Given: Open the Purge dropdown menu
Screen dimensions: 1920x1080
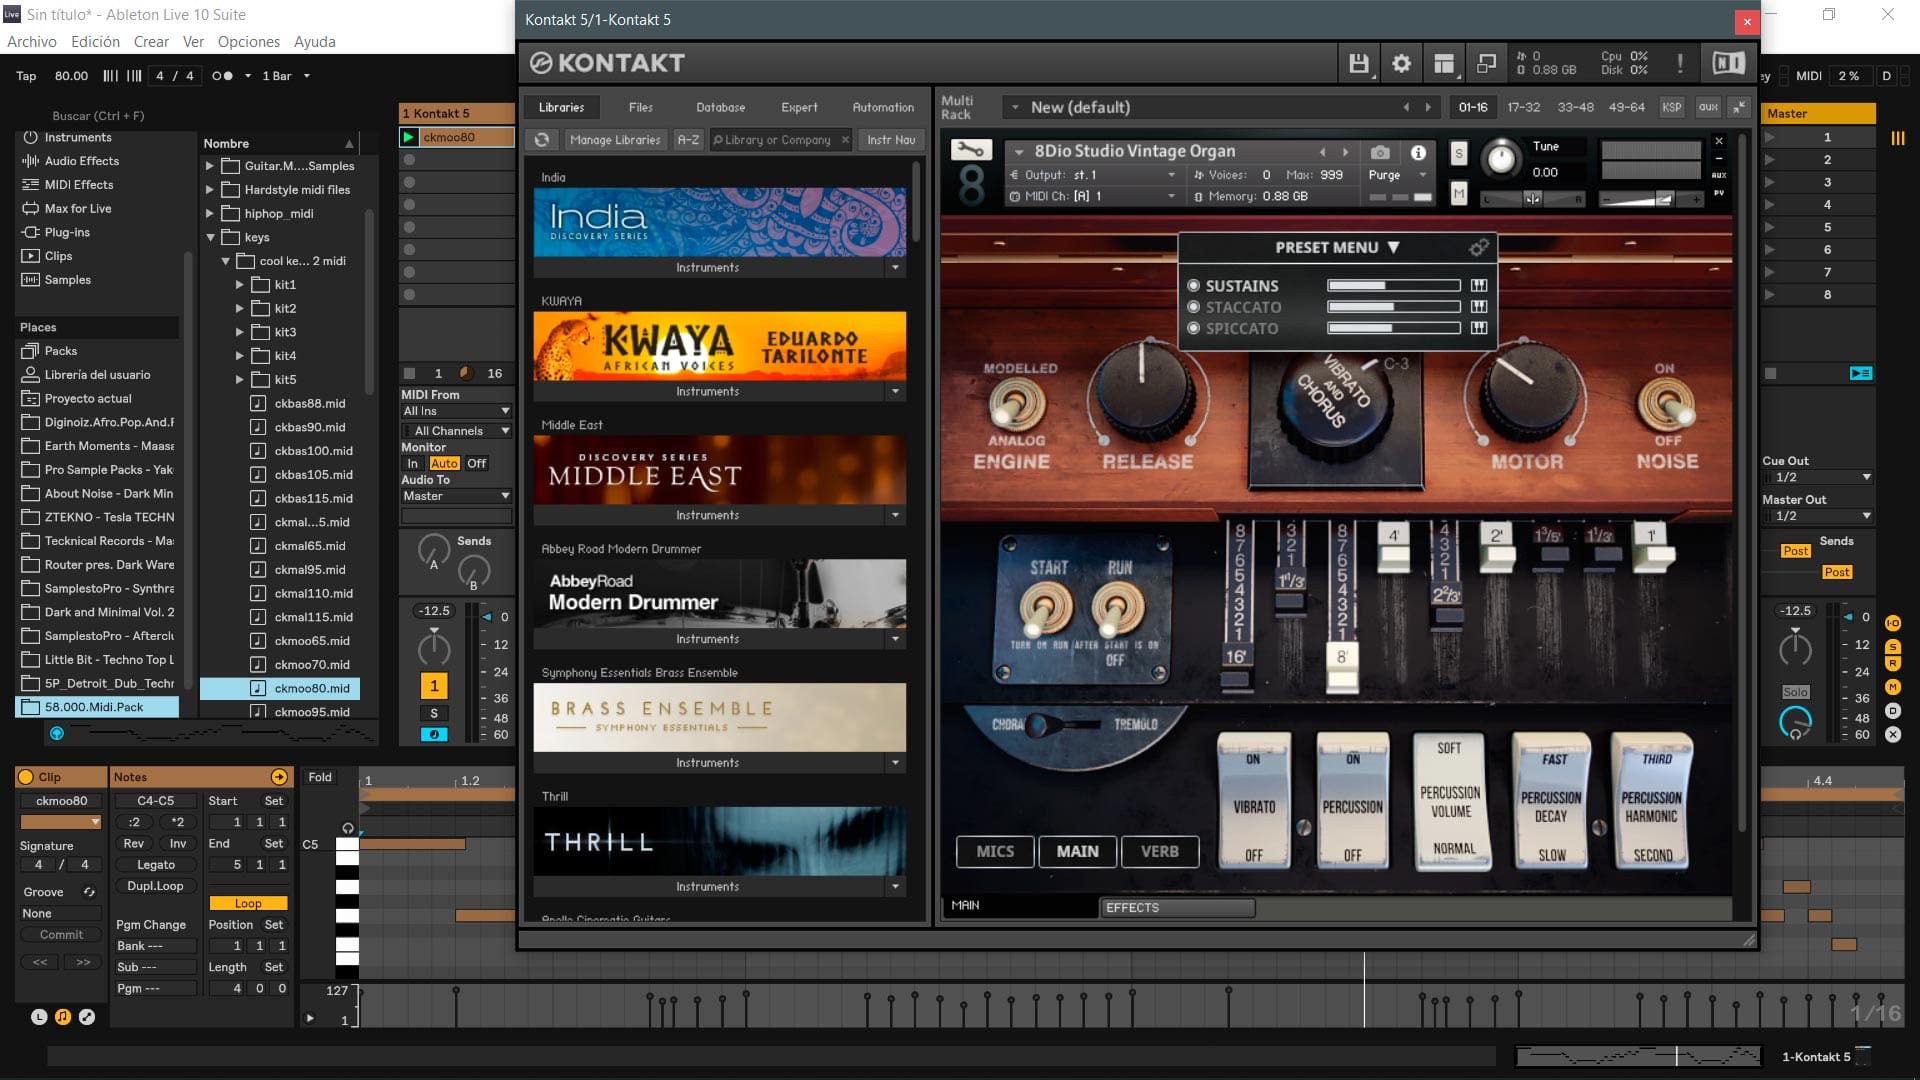Looking at the screenshot, I should pyautogui.click(x=1396, y=175).
